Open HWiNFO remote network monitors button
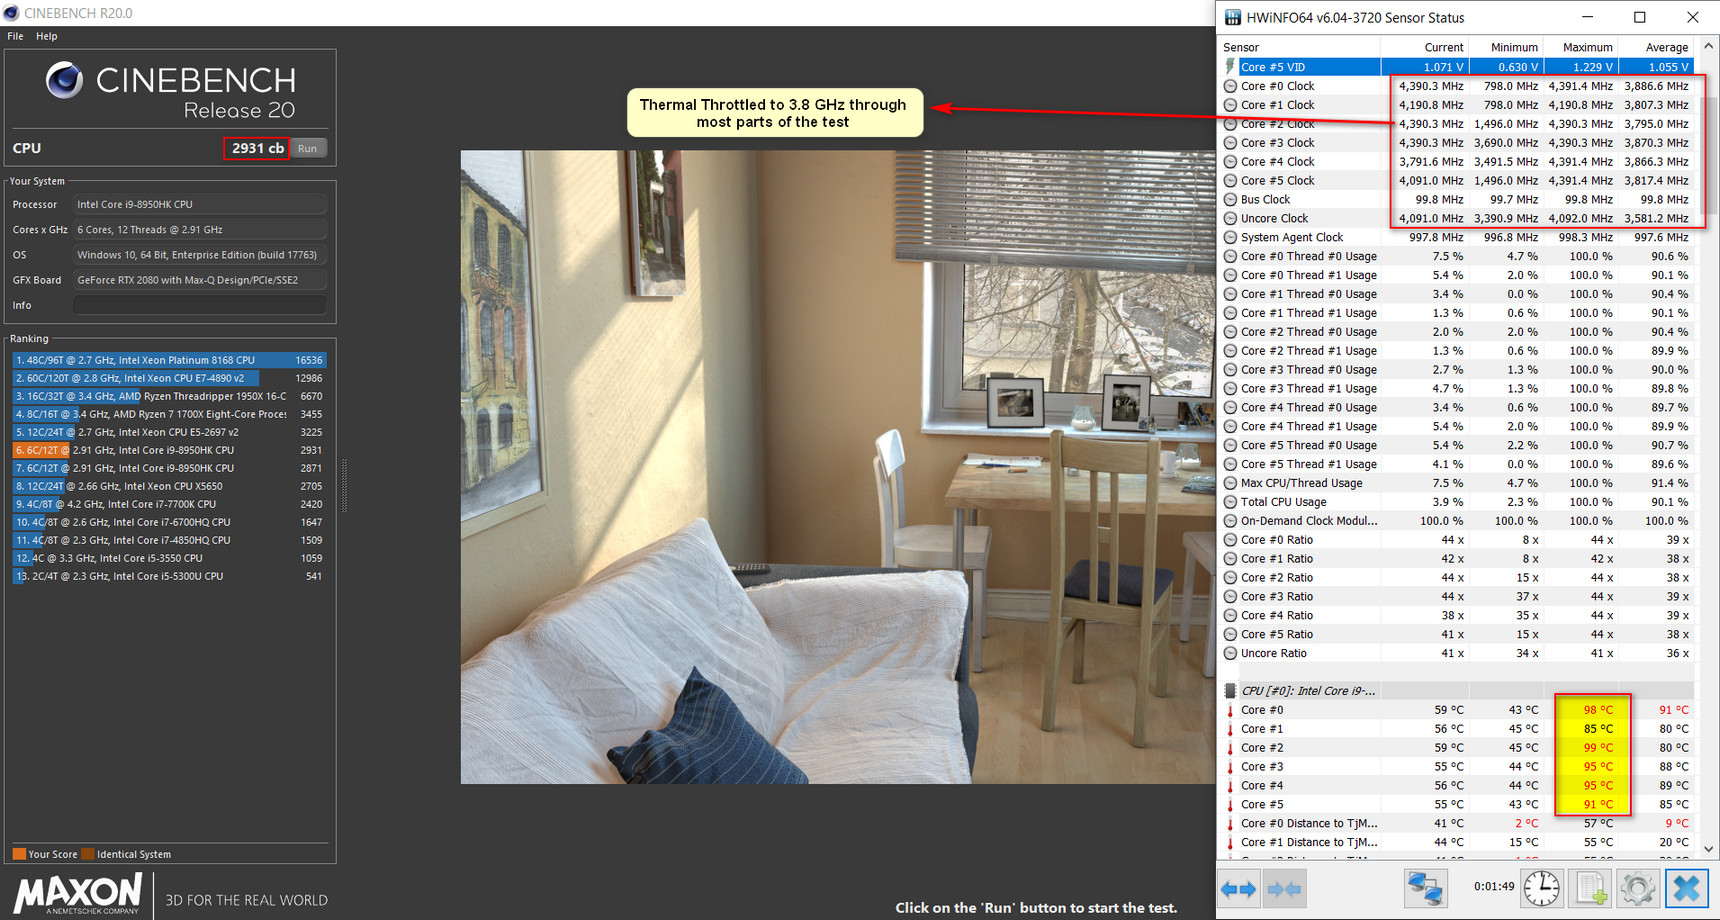Image resolution: width=1720 pixels, height=920 pixels. [1425, 888]
